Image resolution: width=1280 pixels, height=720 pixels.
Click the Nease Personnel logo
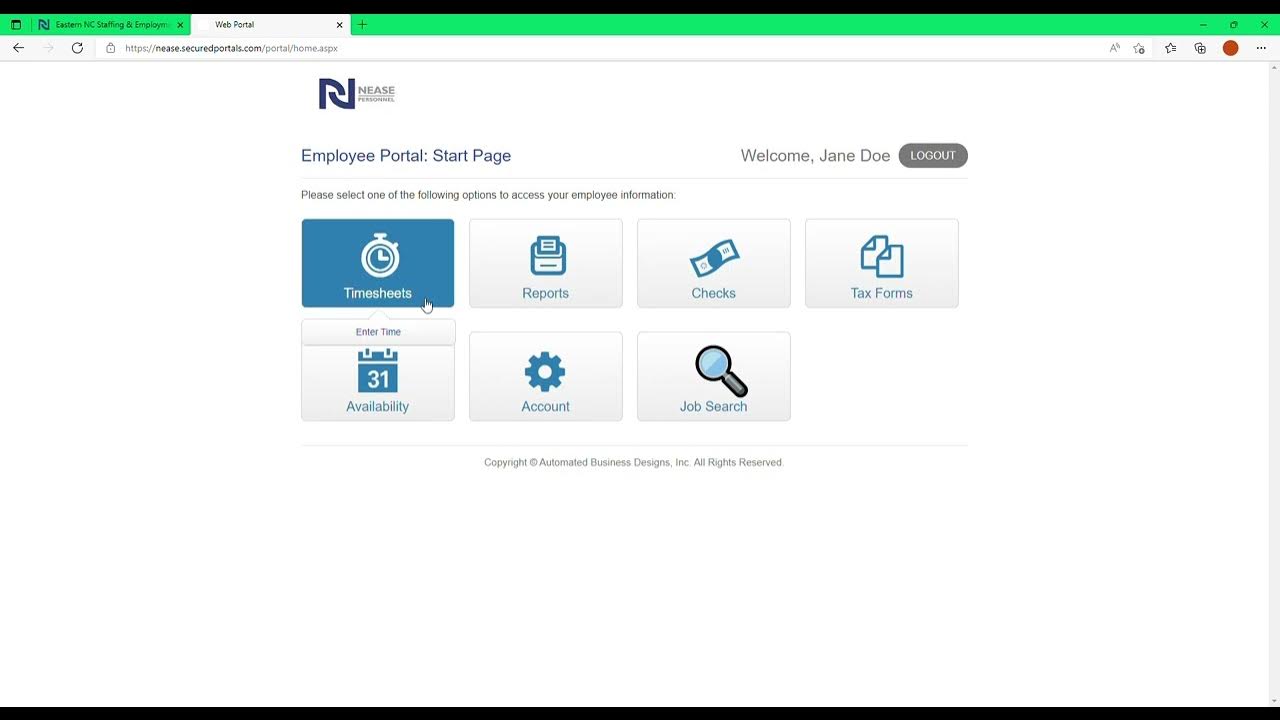click(x=357, y=93)
